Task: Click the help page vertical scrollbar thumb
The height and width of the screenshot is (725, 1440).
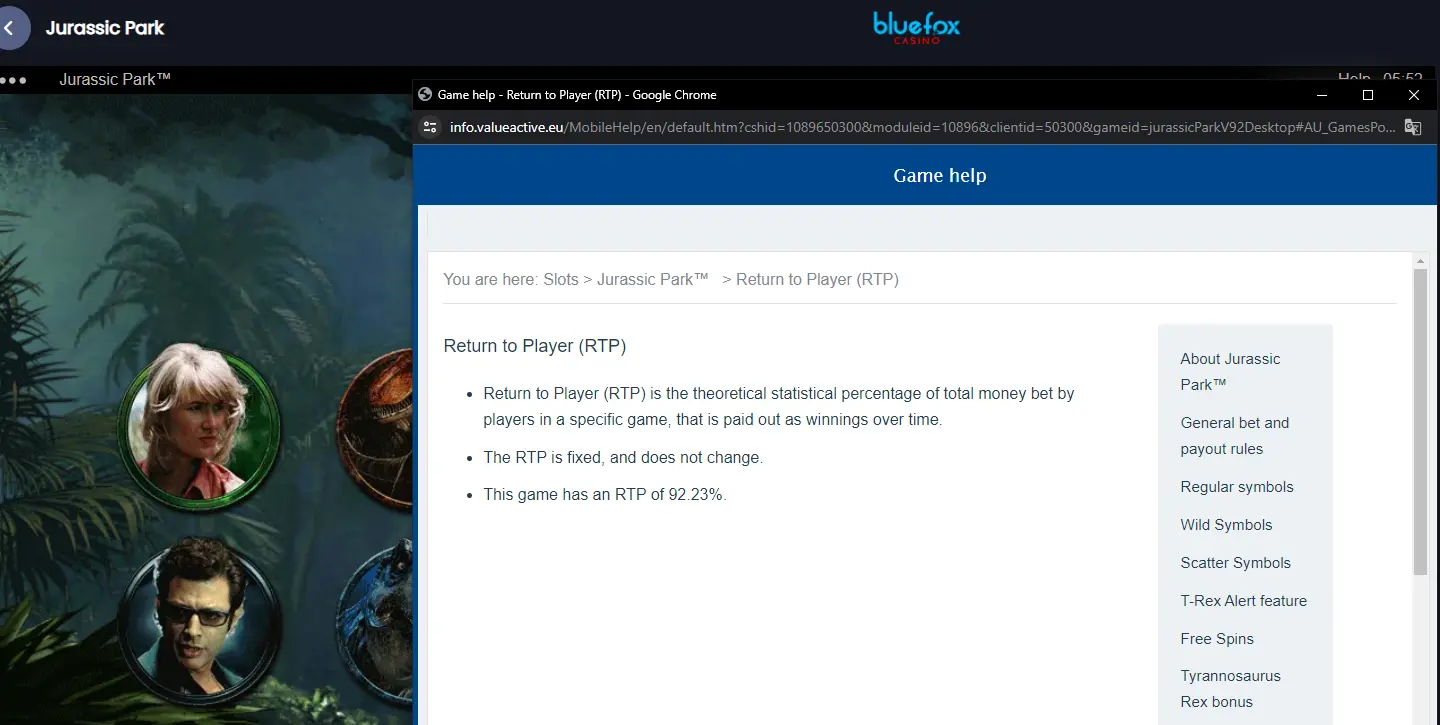Action: (1419, 422)
